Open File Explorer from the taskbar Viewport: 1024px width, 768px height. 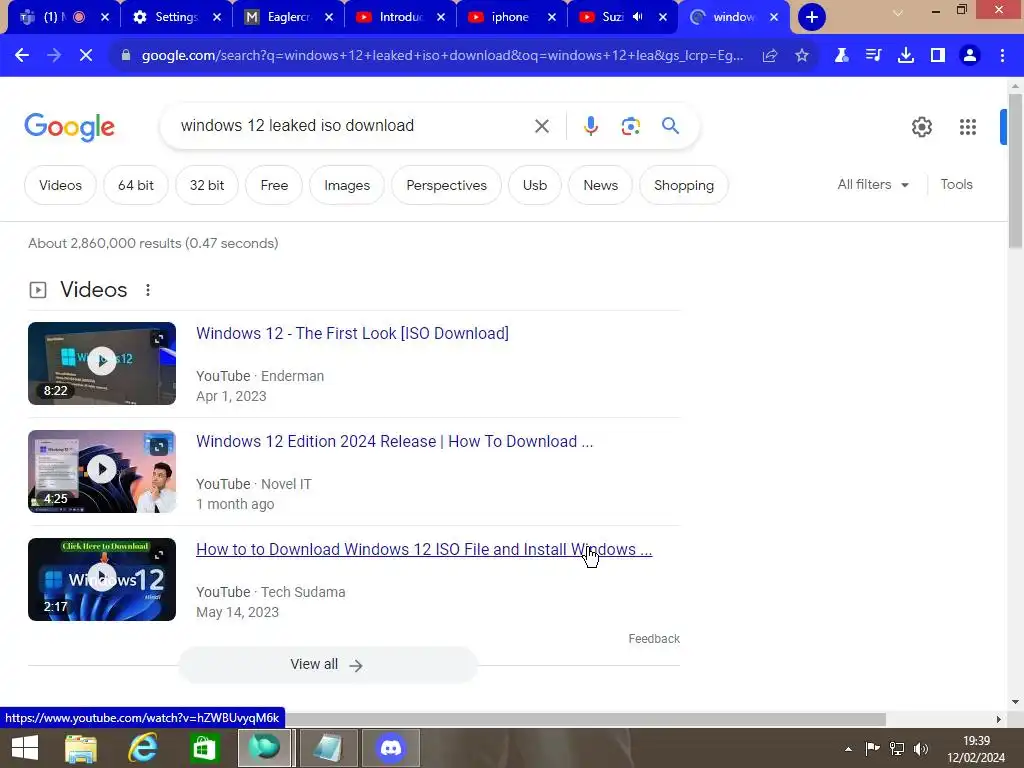pos(81,748)
